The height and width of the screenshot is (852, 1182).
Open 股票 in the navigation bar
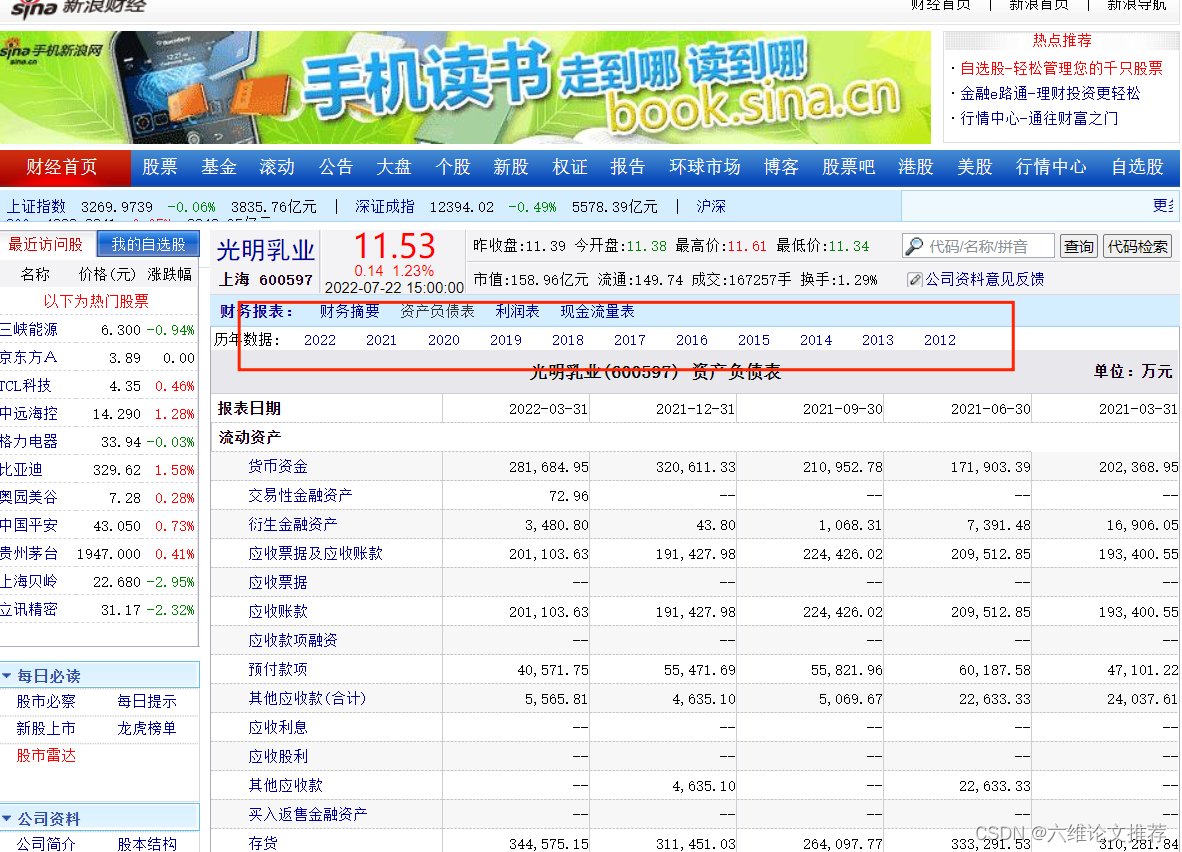(x=160, y=167)
